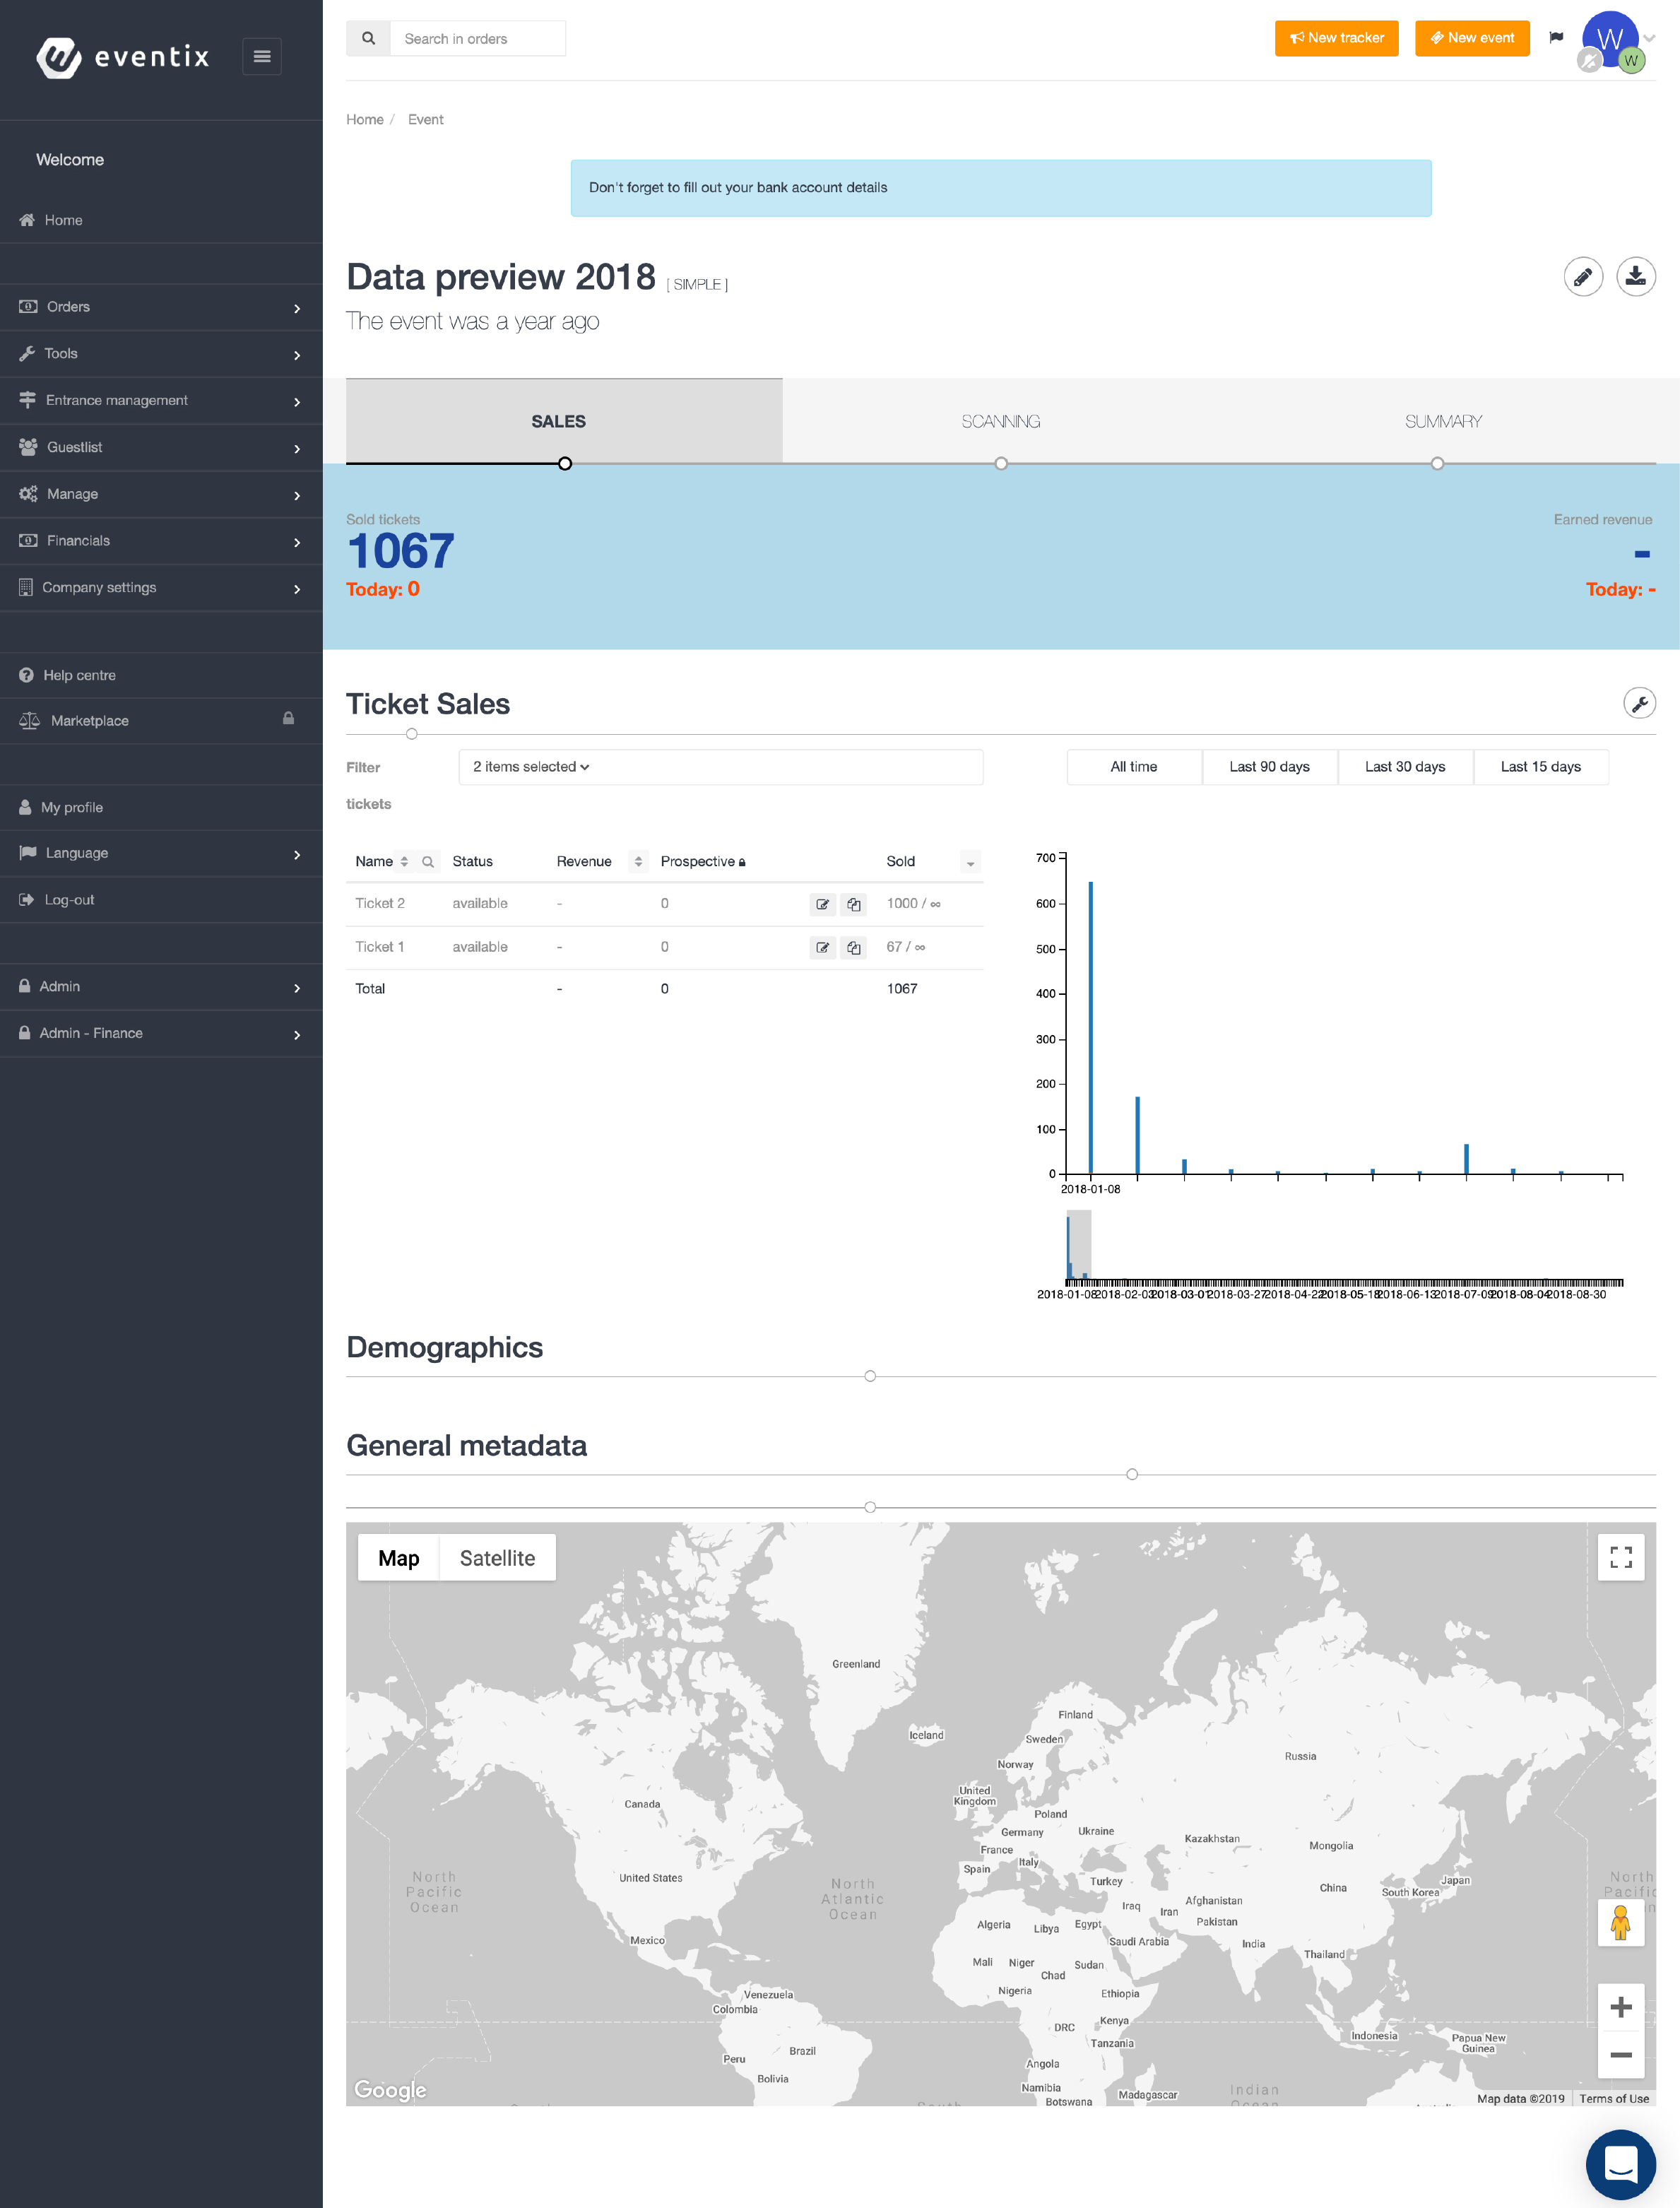Select the Last 30 days range

(x=1404, y=767)
